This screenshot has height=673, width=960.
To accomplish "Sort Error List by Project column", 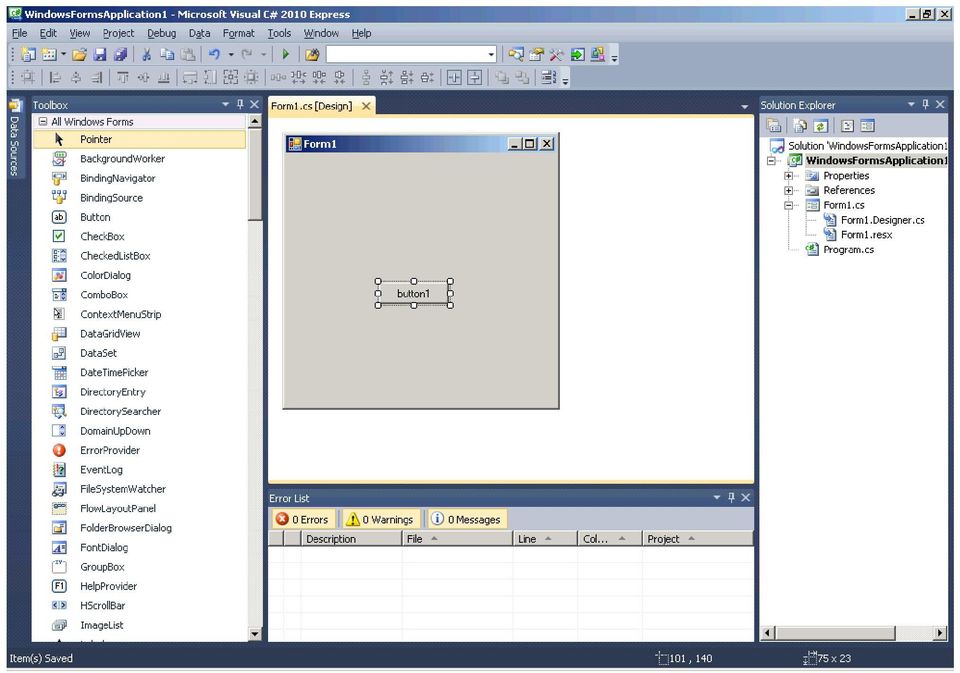I will click(x=698, y=539).
